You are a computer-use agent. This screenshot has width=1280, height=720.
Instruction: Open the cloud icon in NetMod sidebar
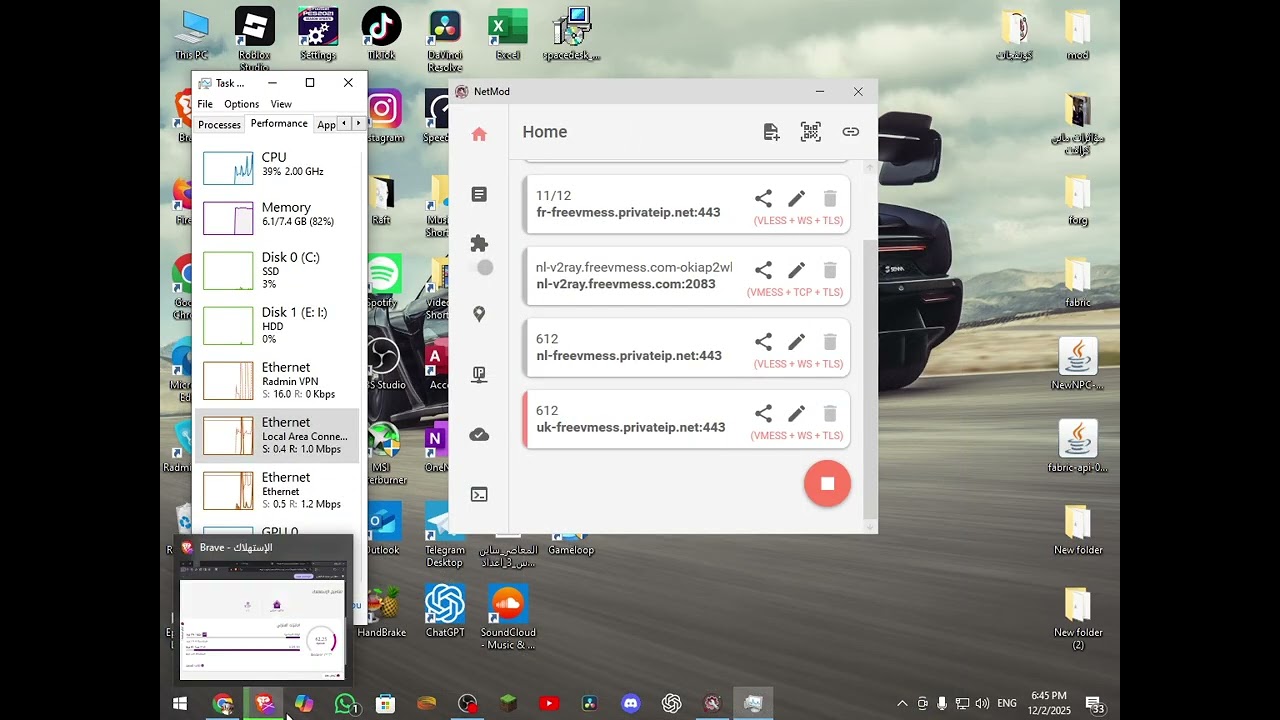click(x=479, y=435)
